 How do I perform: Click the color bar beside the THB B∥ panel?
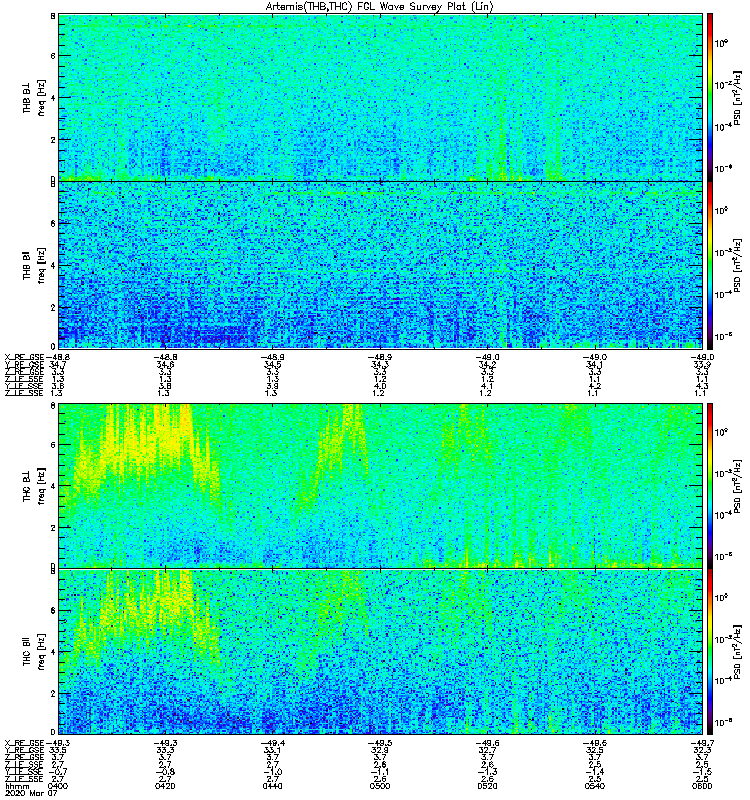coord(710,265)
